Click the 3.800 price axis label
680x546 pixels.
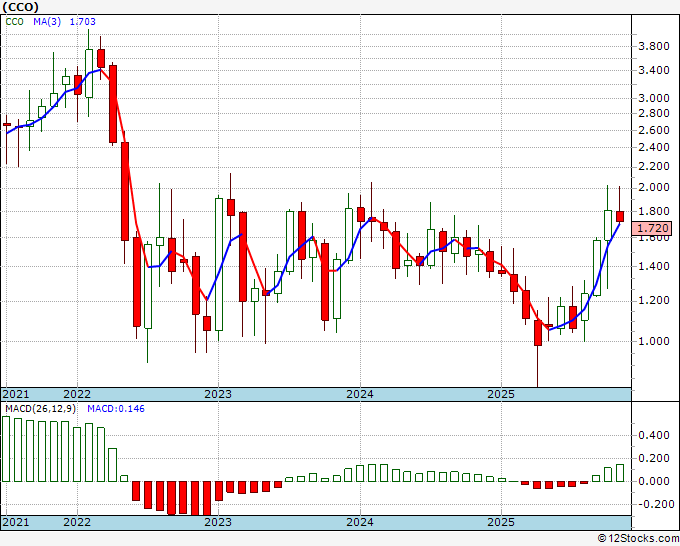(654, 46)
